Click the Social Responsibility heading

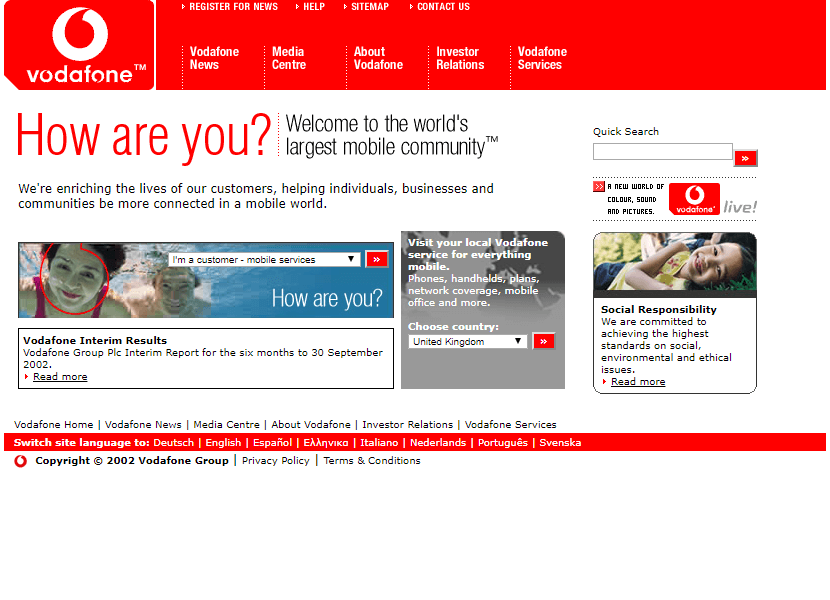pos(658,309)
